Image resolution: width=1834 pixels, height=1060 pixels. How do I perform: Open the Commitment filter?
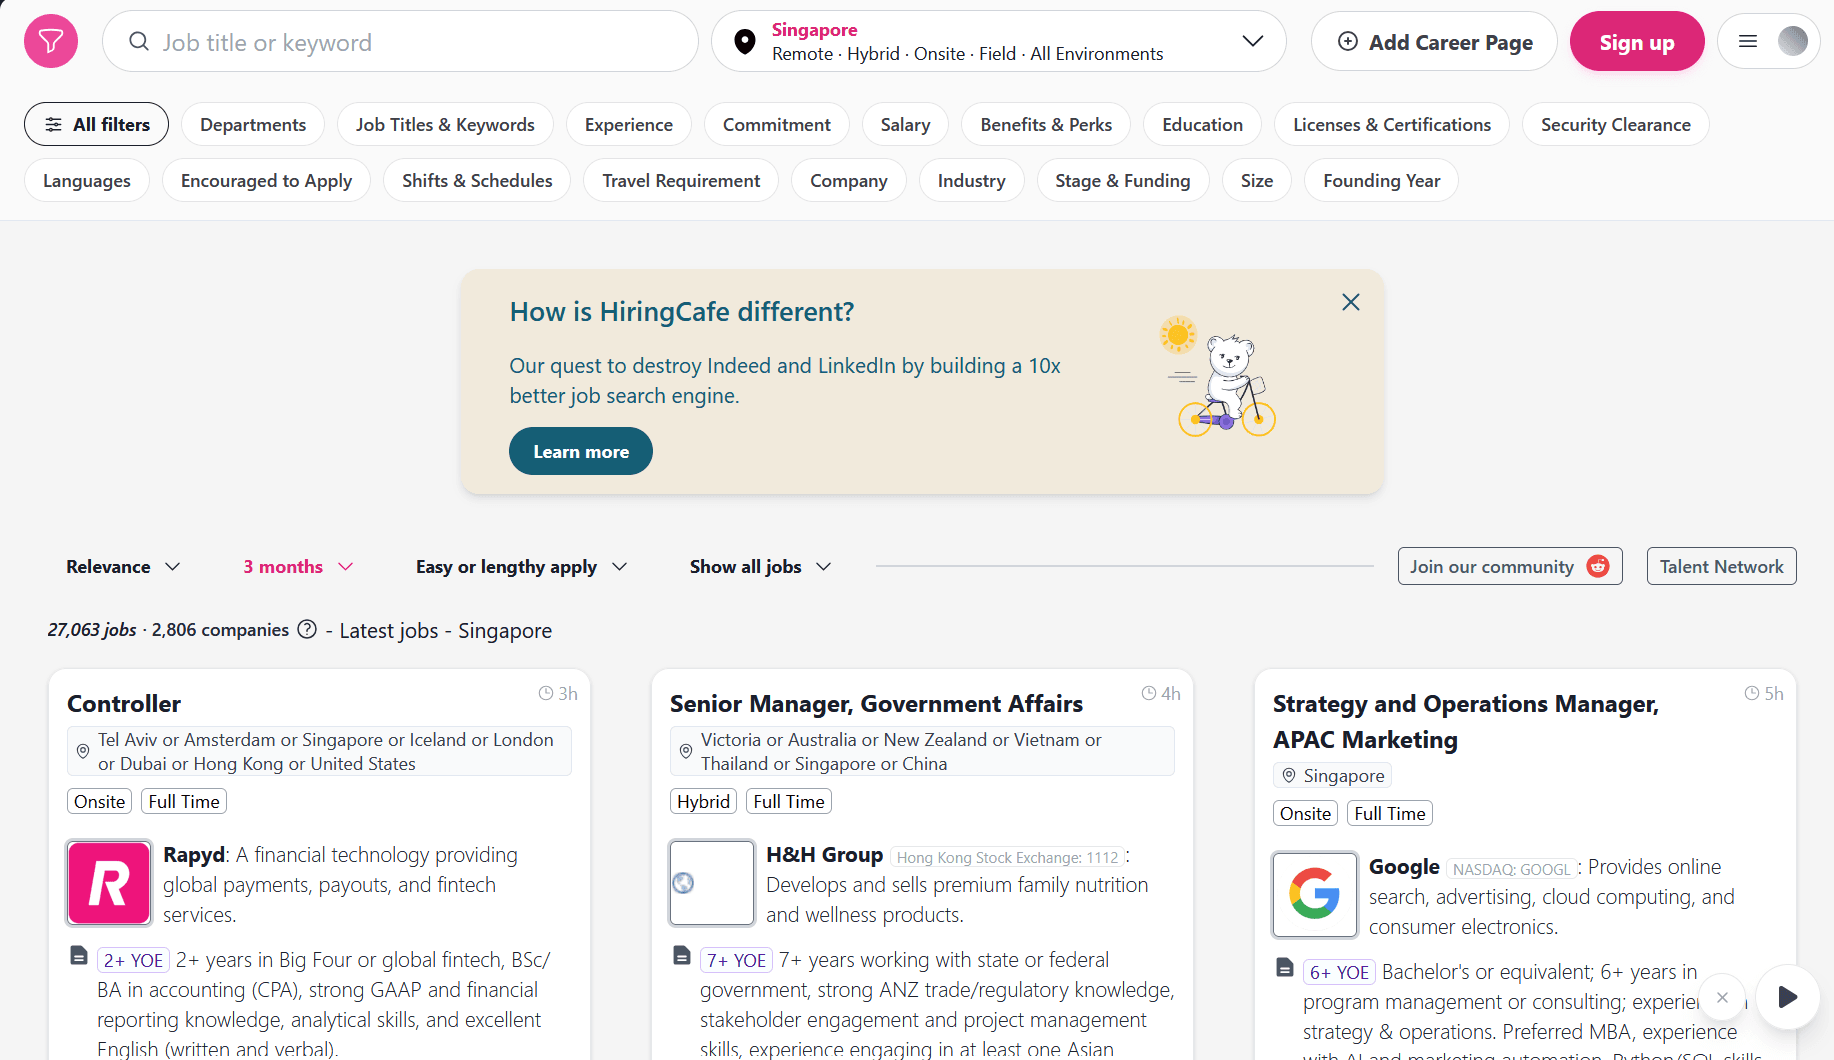(777, 124)
